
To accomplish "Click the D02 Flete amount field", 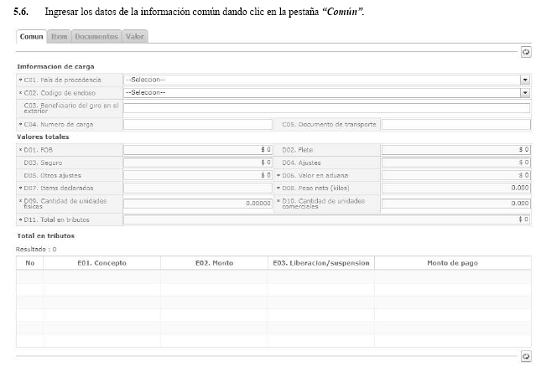I will (x=456, y=150).
